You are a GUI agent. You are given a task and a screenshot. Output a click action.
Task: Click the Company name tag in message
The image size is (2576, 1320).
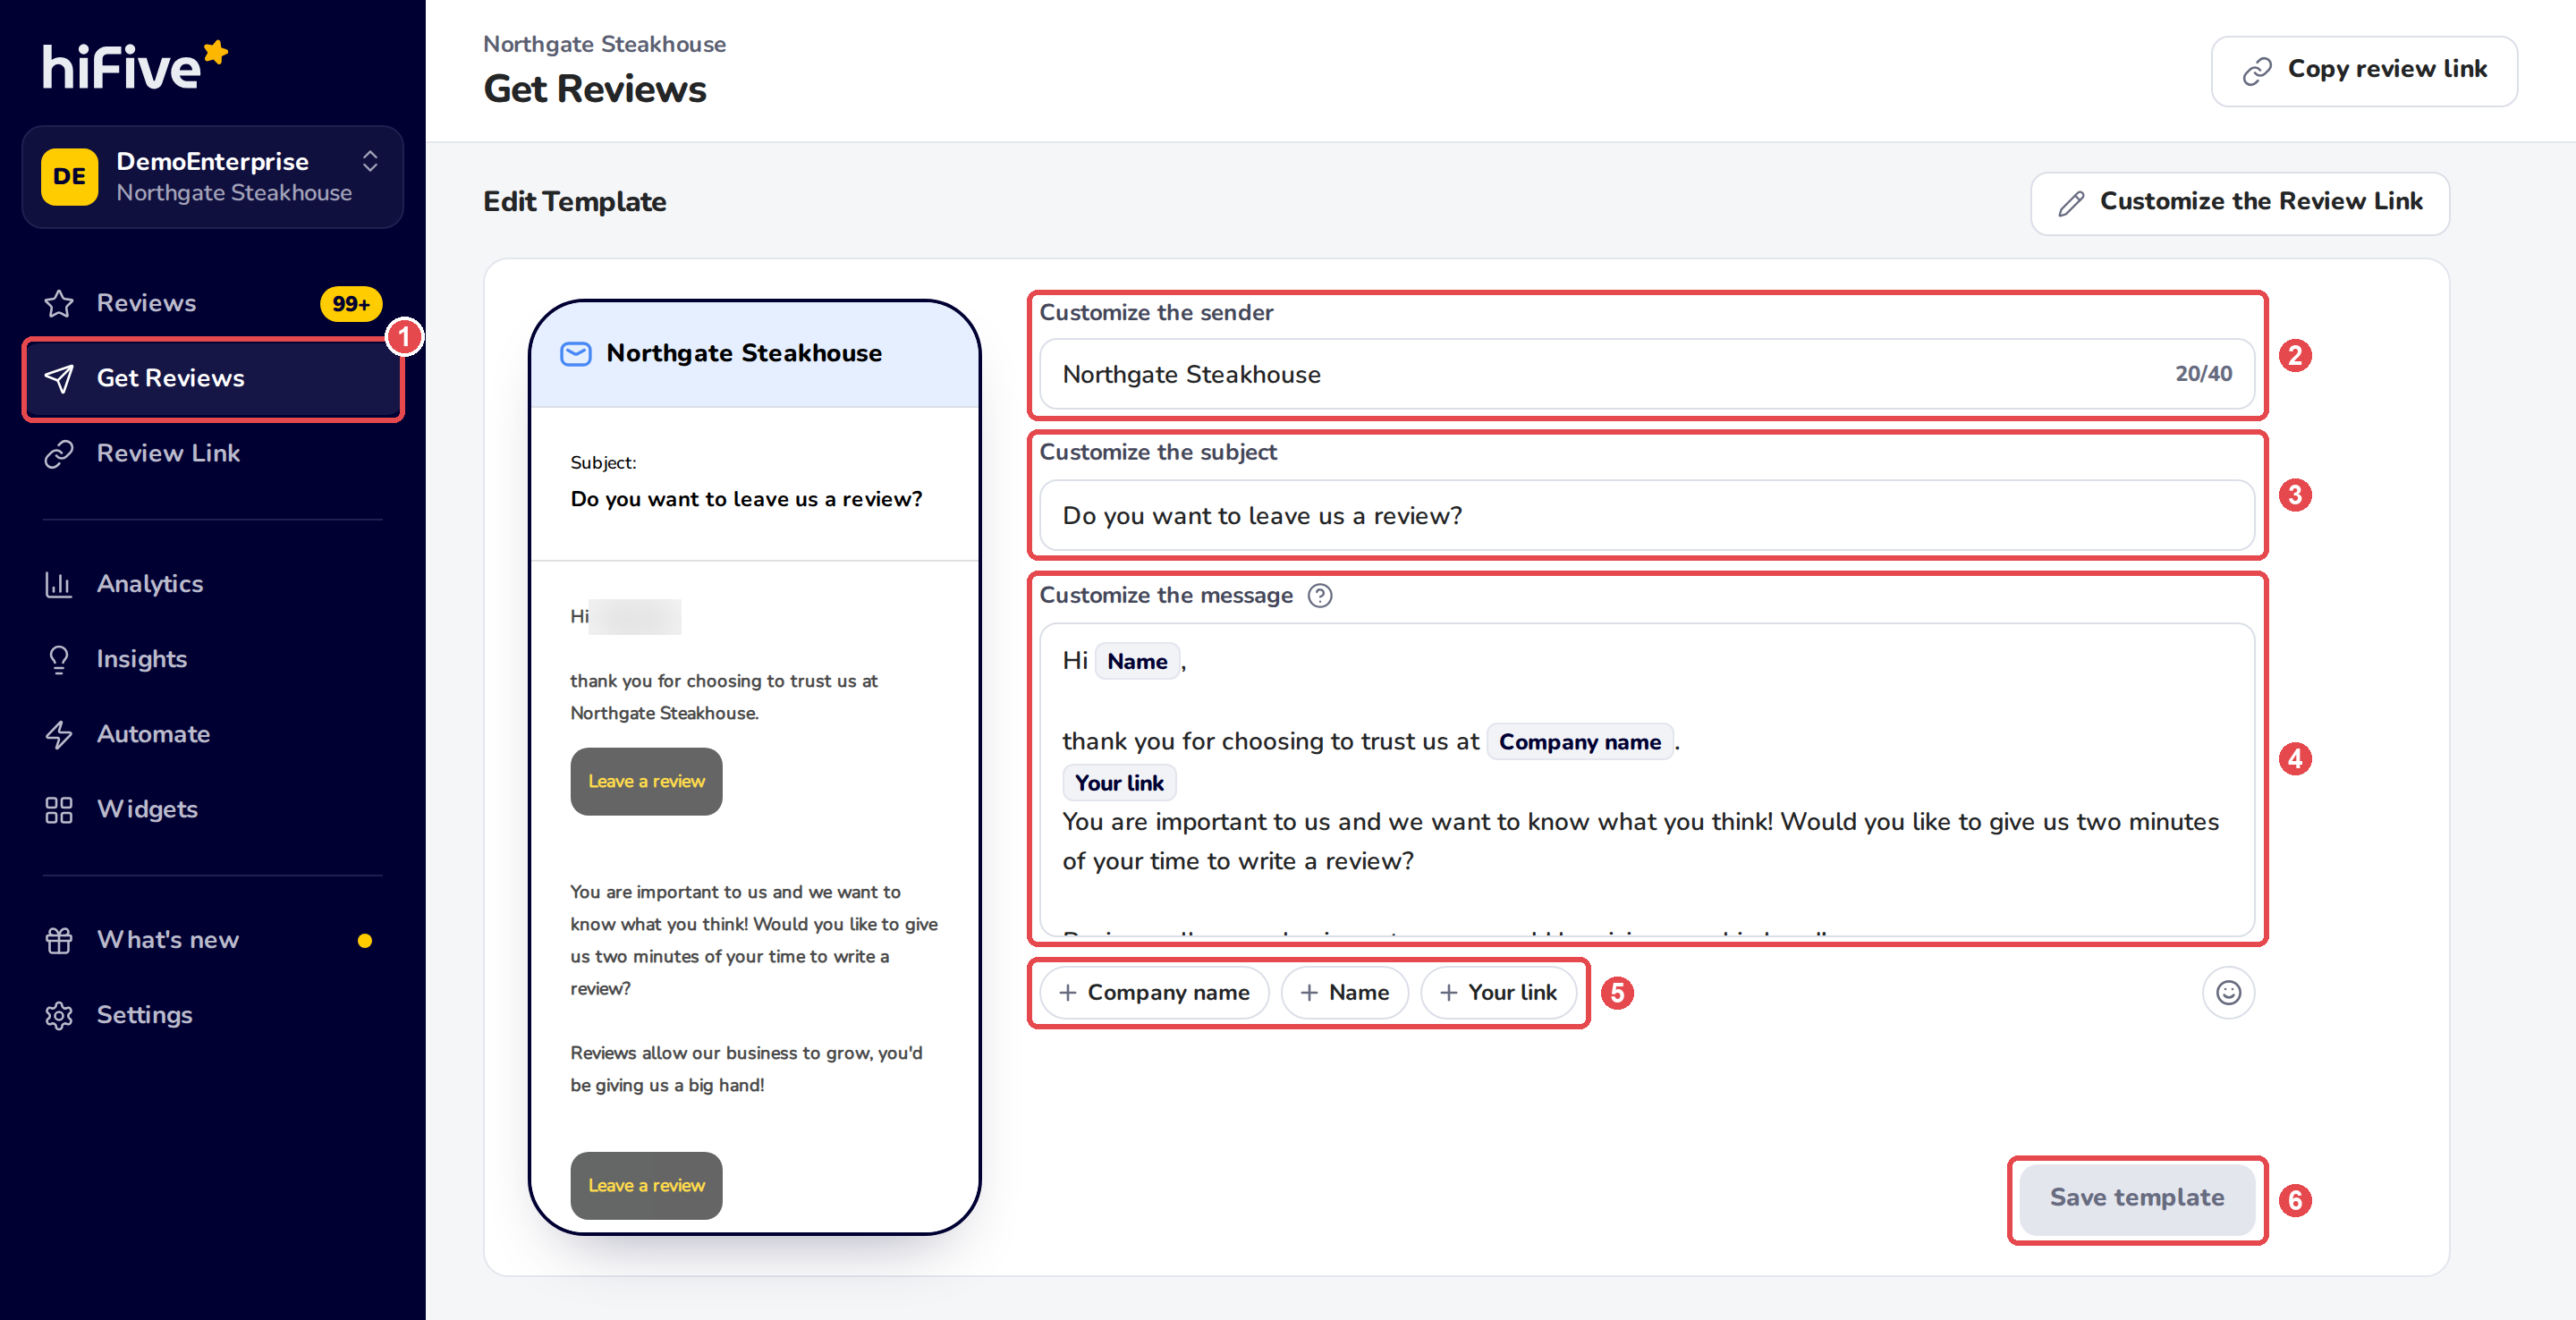[1579, 742]
